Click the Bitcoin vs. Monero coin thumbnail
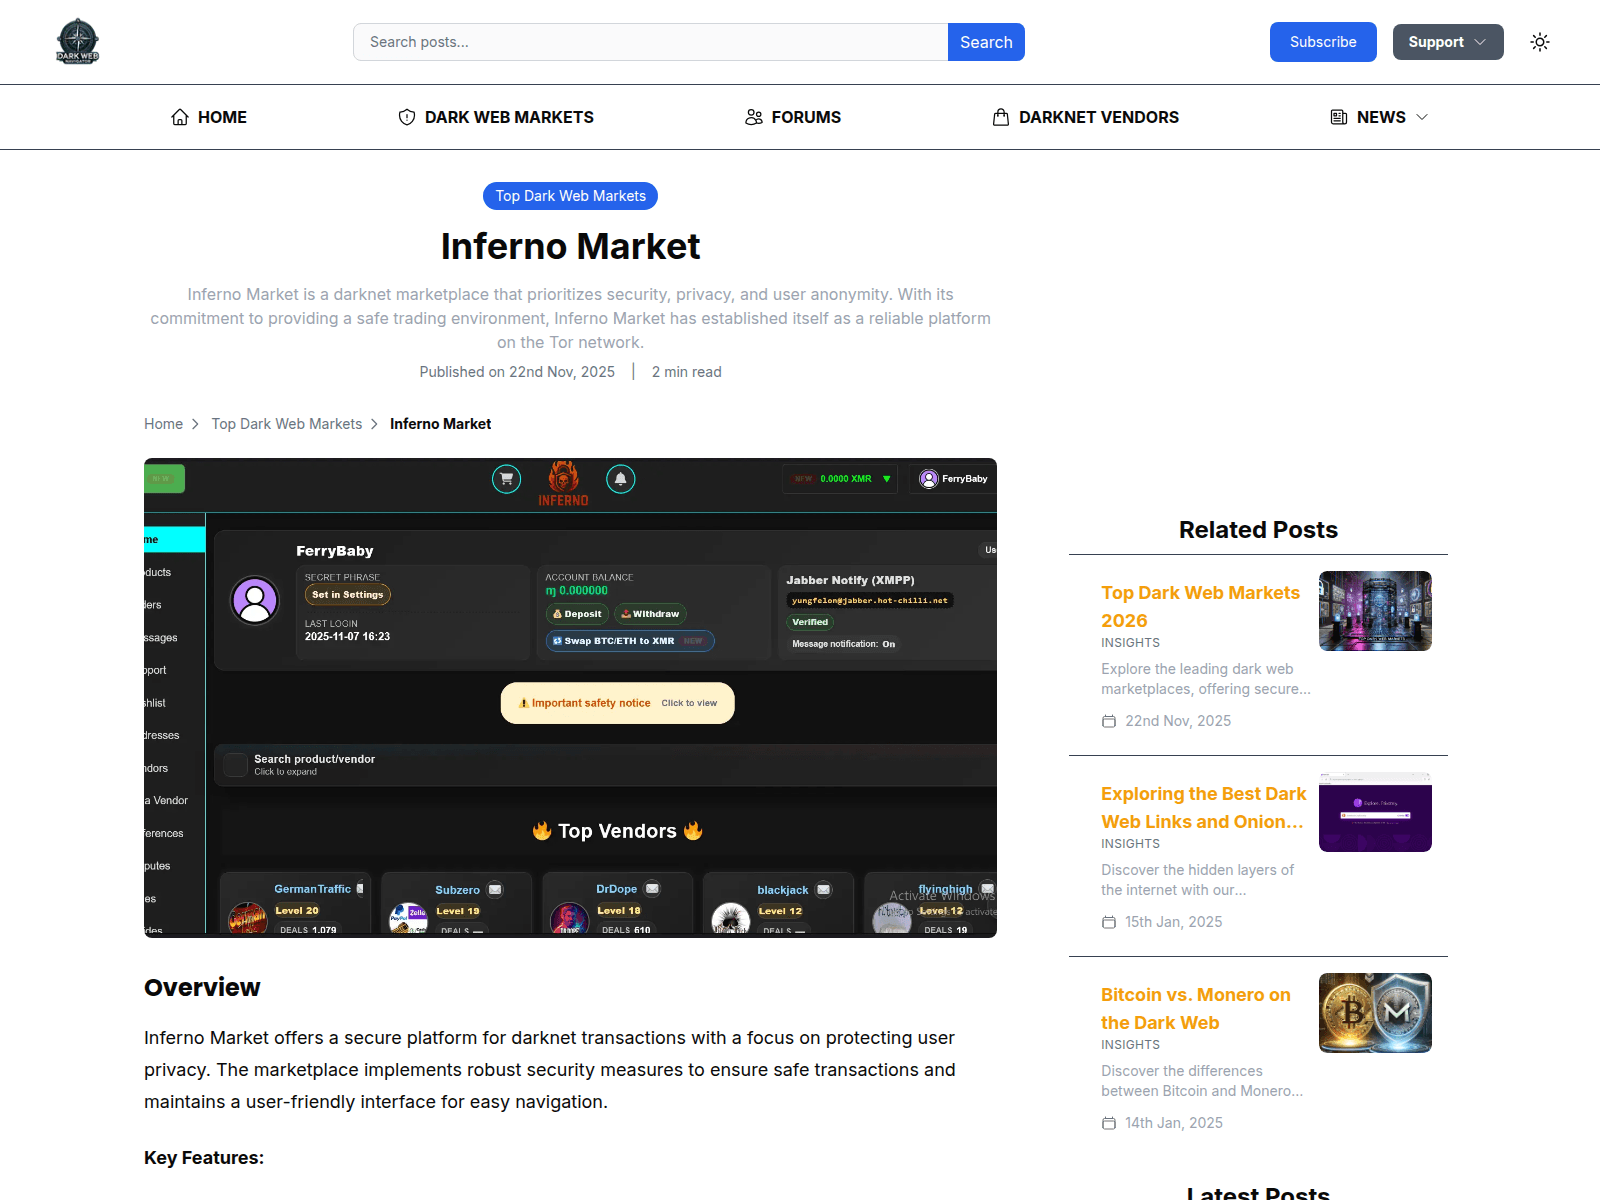This screenshot has height=1200, width=1600. (x=1375, y=1013)
